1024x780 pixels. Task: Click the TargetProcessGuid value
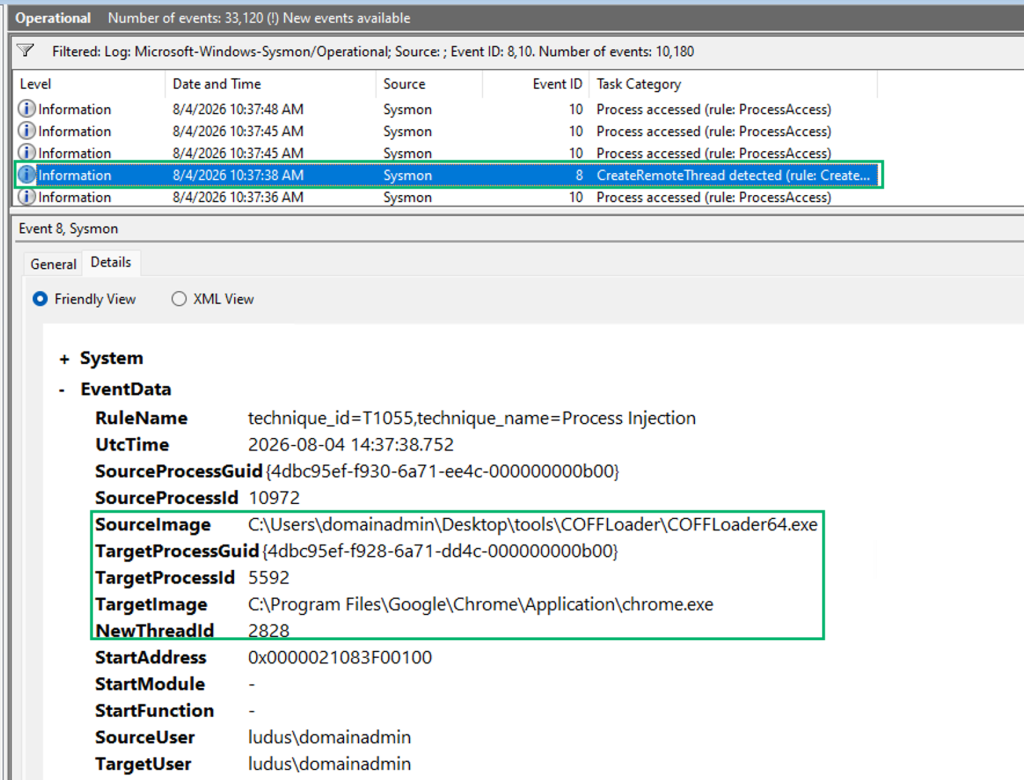(x=440, y=551)
